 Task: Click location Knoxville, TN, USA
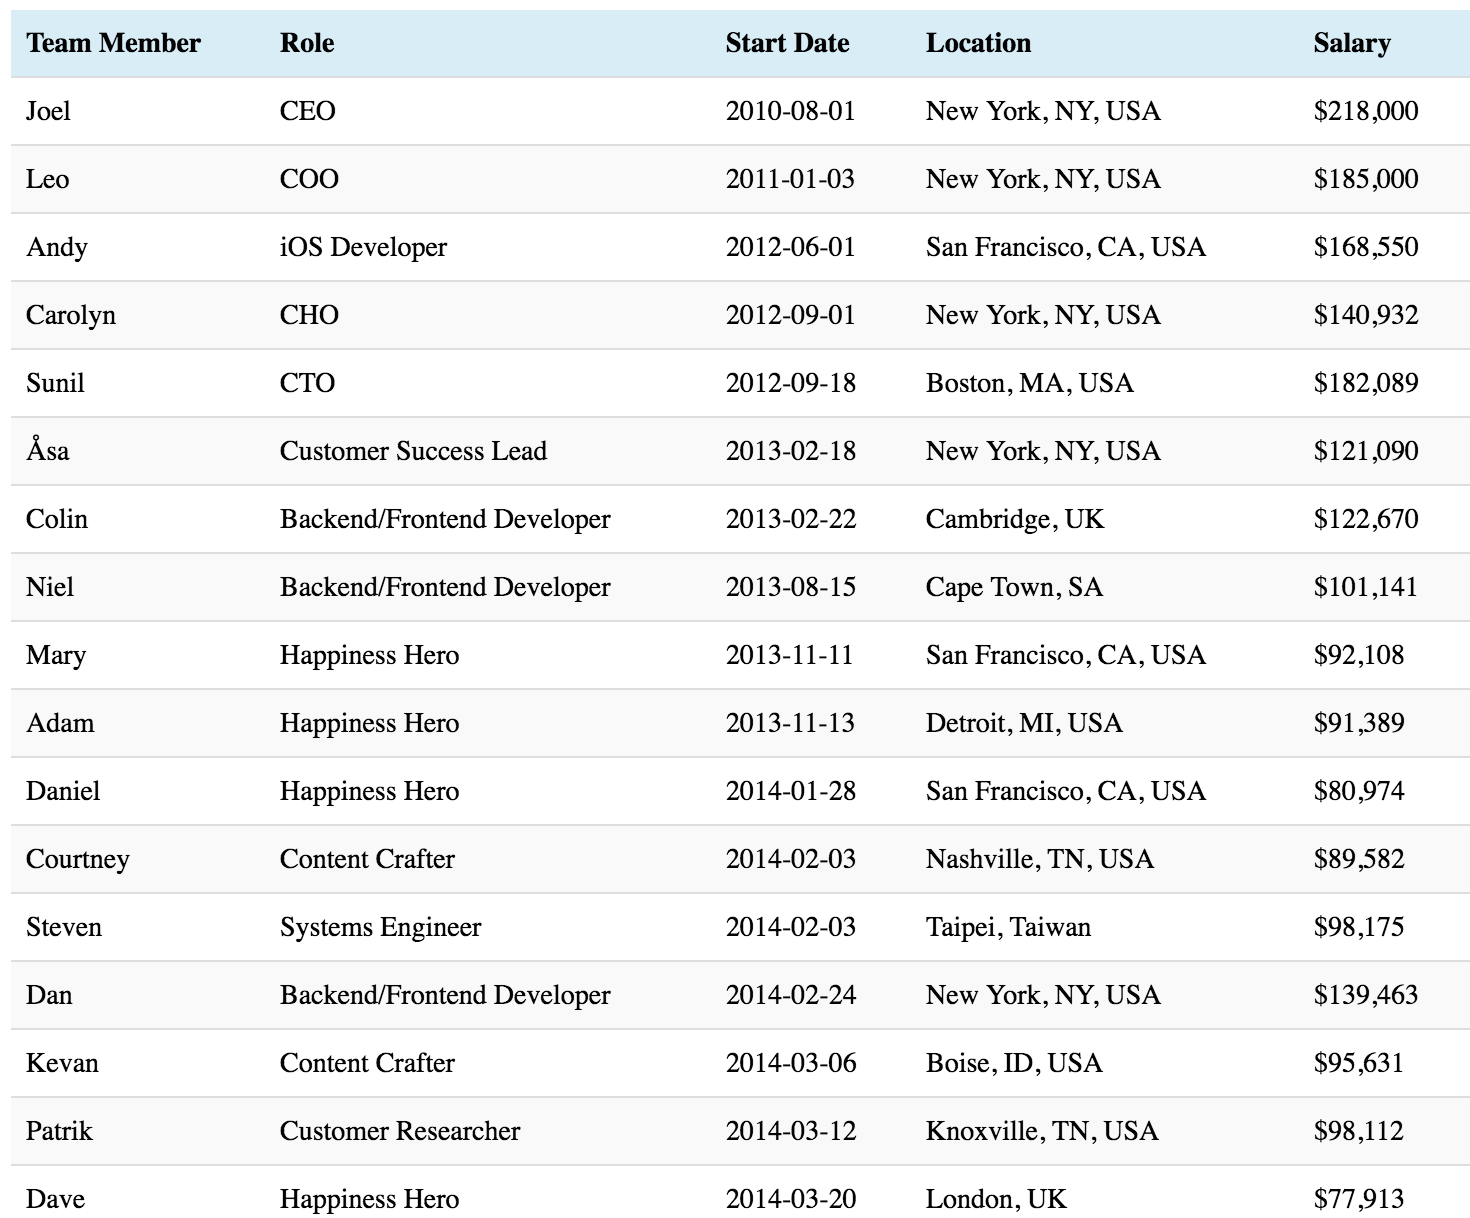(1042, 1131)
